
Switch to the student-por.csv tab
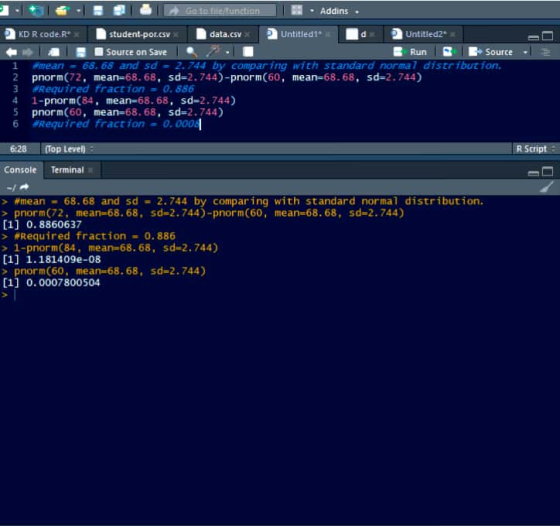click(138, 34)
